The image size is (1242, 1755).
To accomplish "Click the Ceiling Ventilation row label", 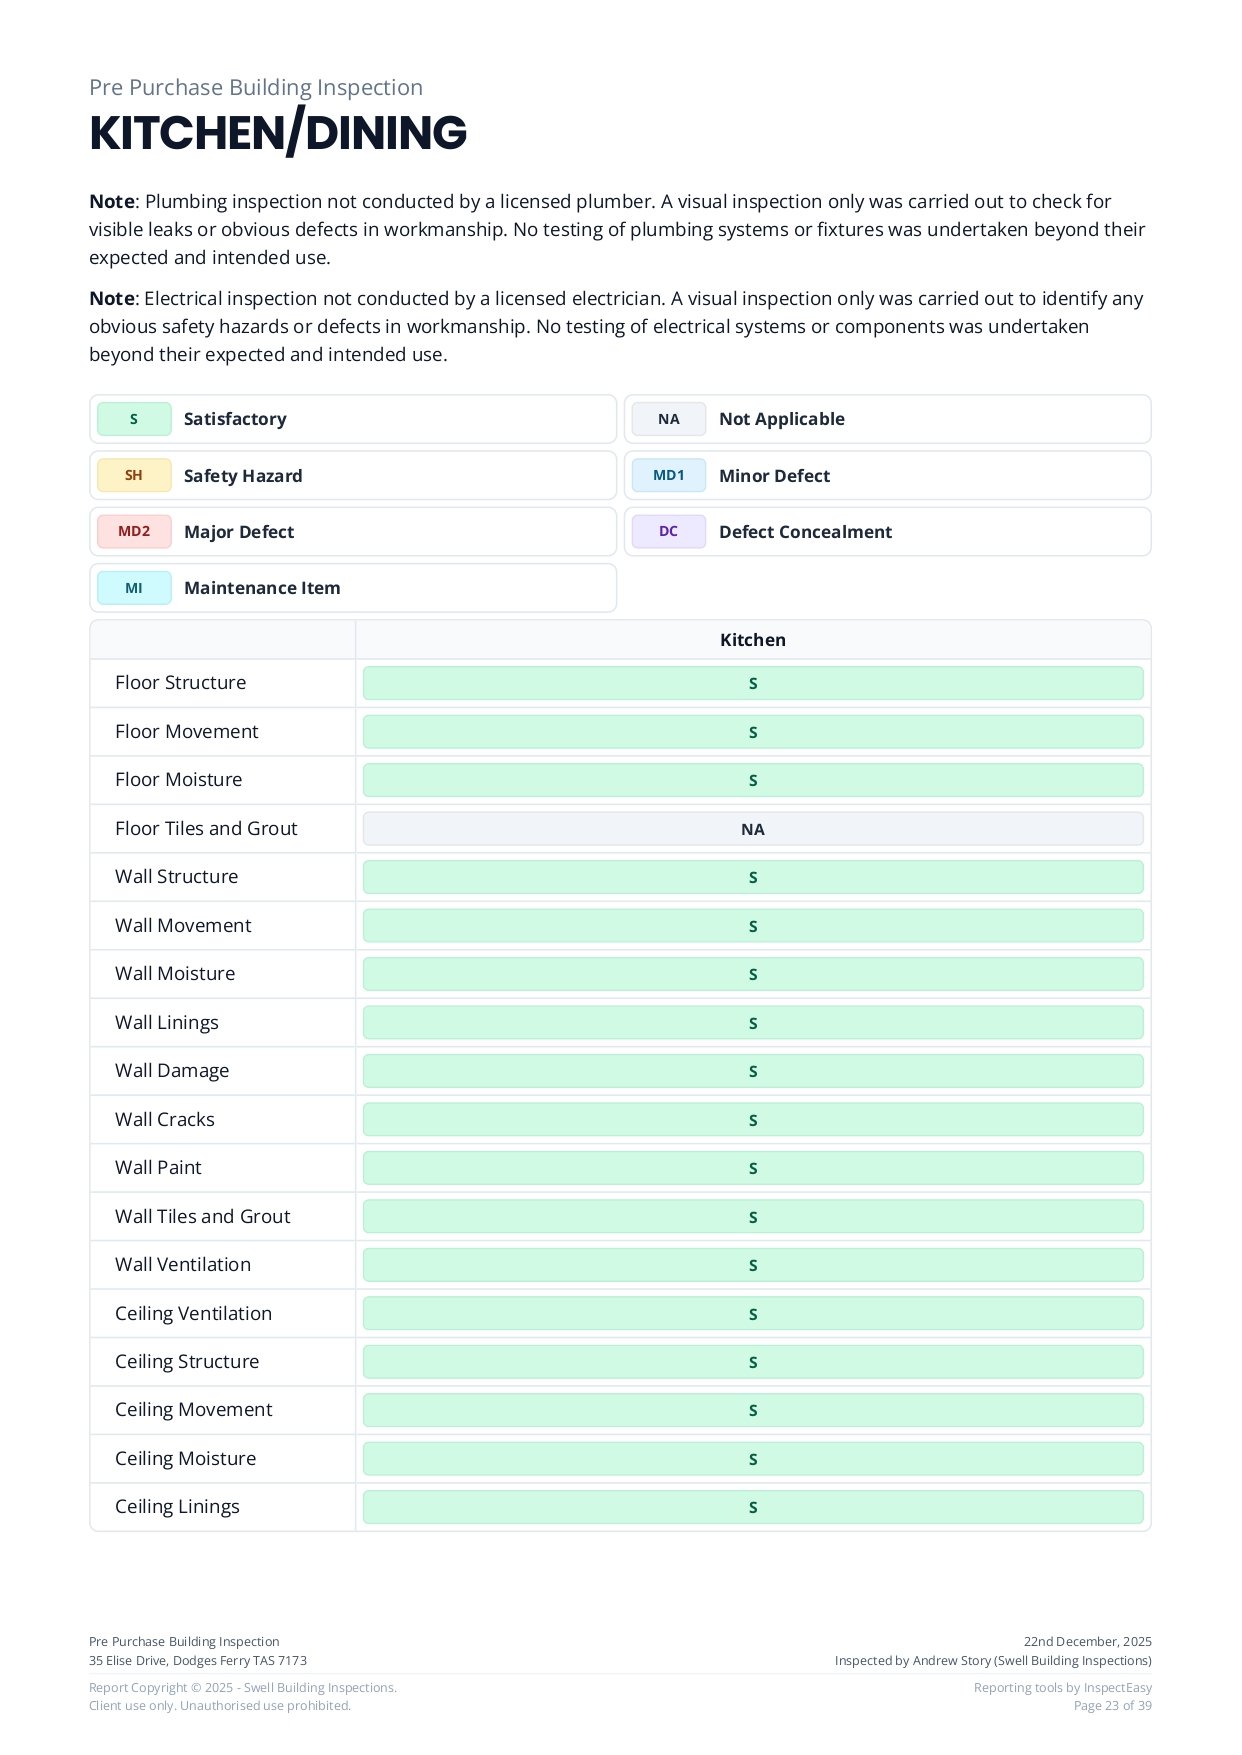I will coord(193,1313).
